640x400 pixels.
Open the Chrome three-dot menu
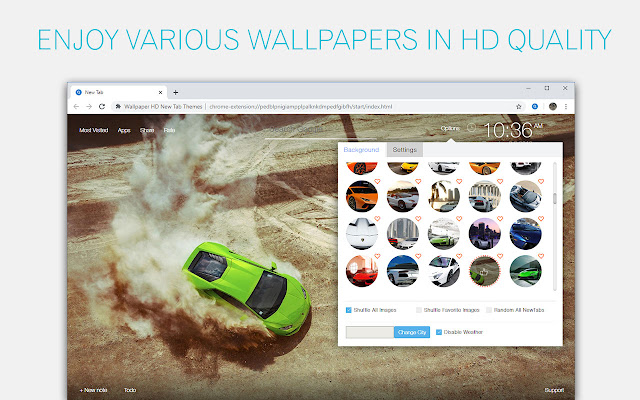click(566, 107)
